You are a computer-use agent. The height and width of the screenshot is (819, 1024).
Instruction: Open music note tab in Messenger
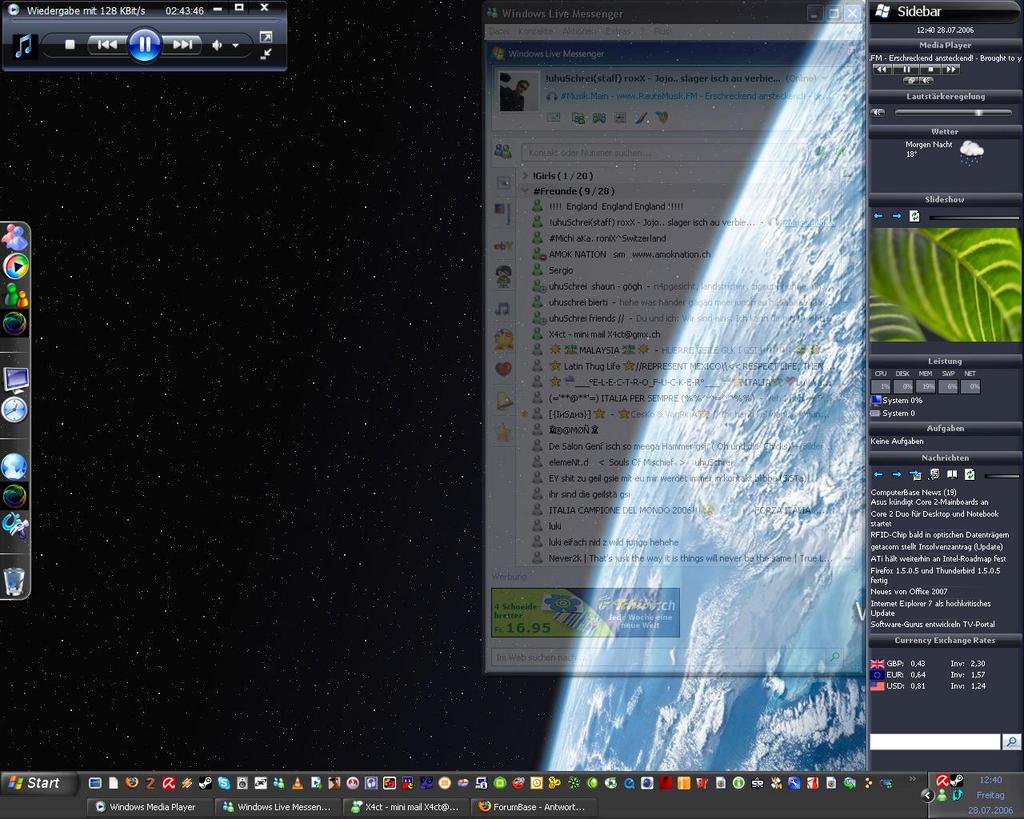503,308
